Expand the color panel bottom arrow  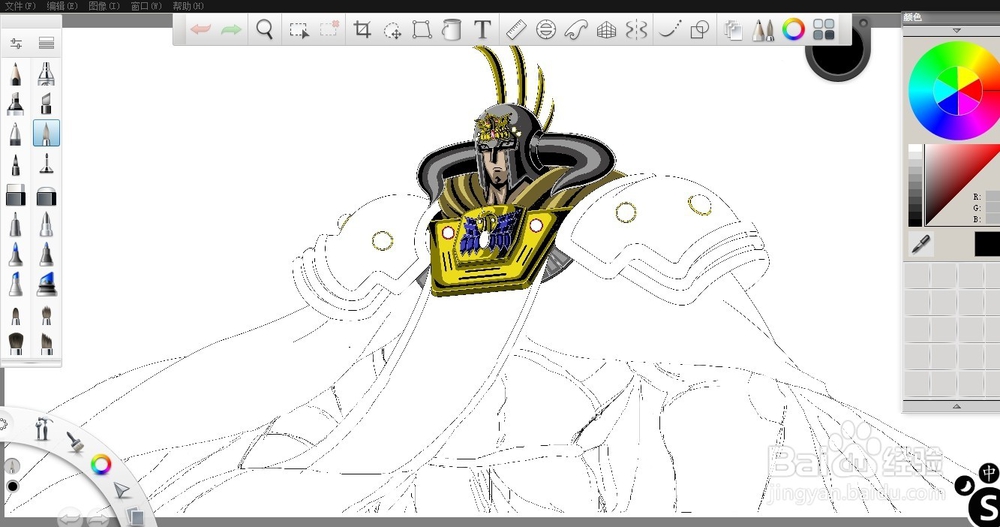tap(956, 406)
